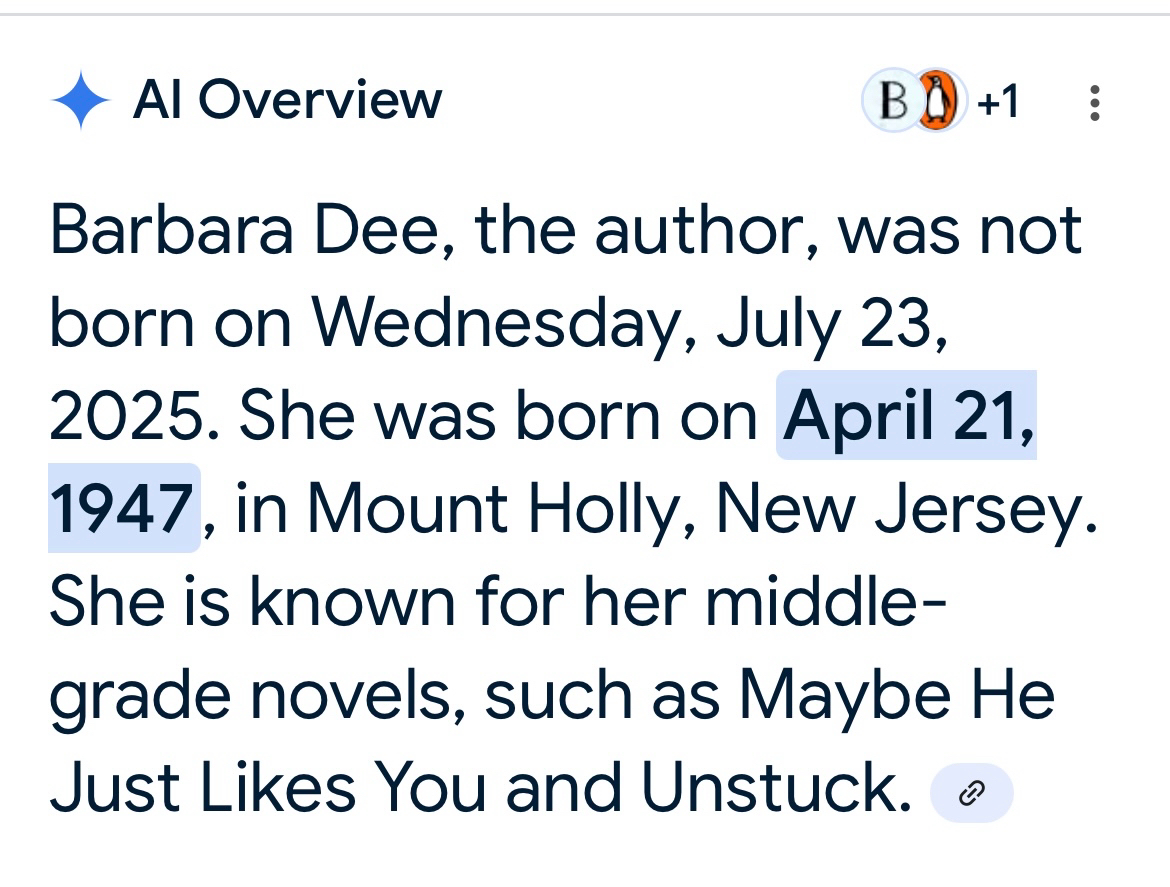Image resolution: width=1170 pixels, height=887 pixels.
Task: Click the link chip icon after "Unstuck."
Action: point(971,795)
